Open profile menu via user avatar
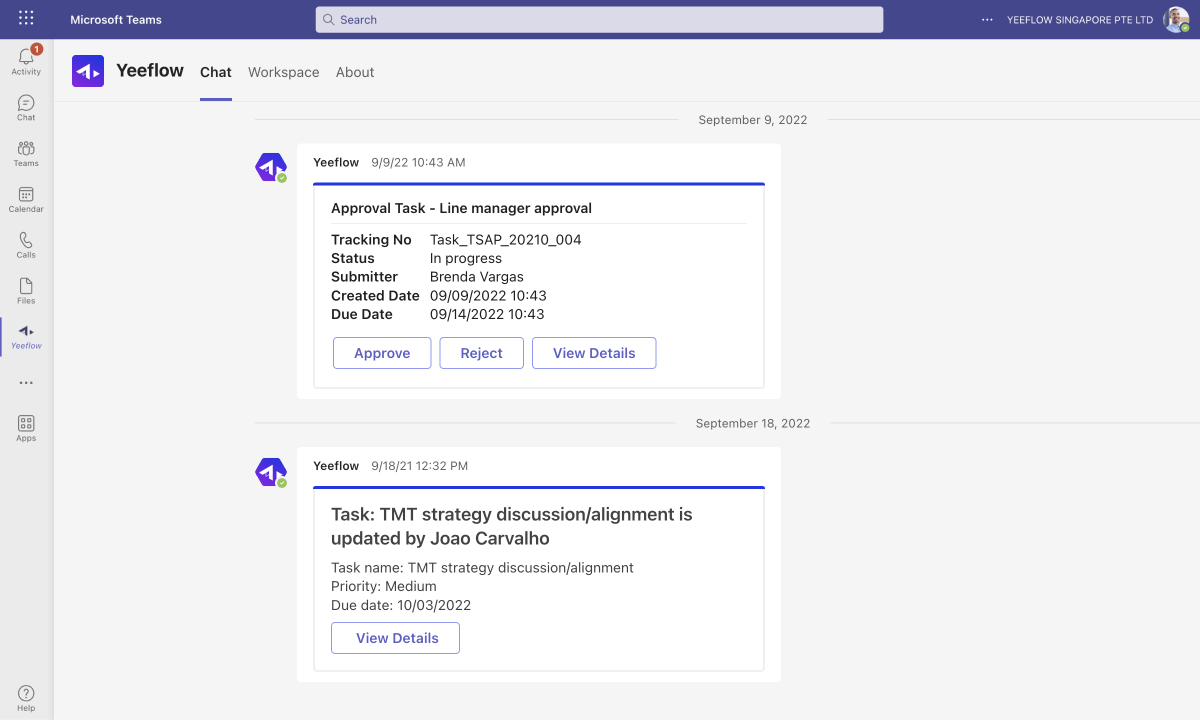Image resolution: width=1200 pixels, height=720 pixels. (x=1175, y=20)
